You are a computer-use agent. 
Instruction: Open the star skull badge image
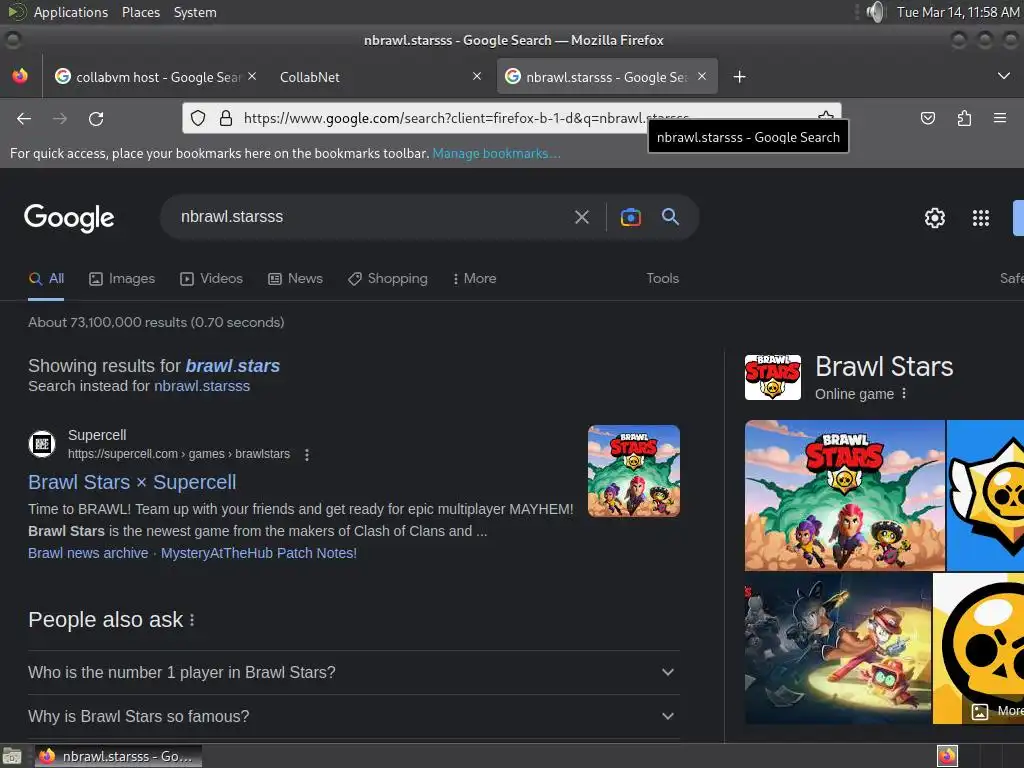pyautogui.click(x=985, y=496)
